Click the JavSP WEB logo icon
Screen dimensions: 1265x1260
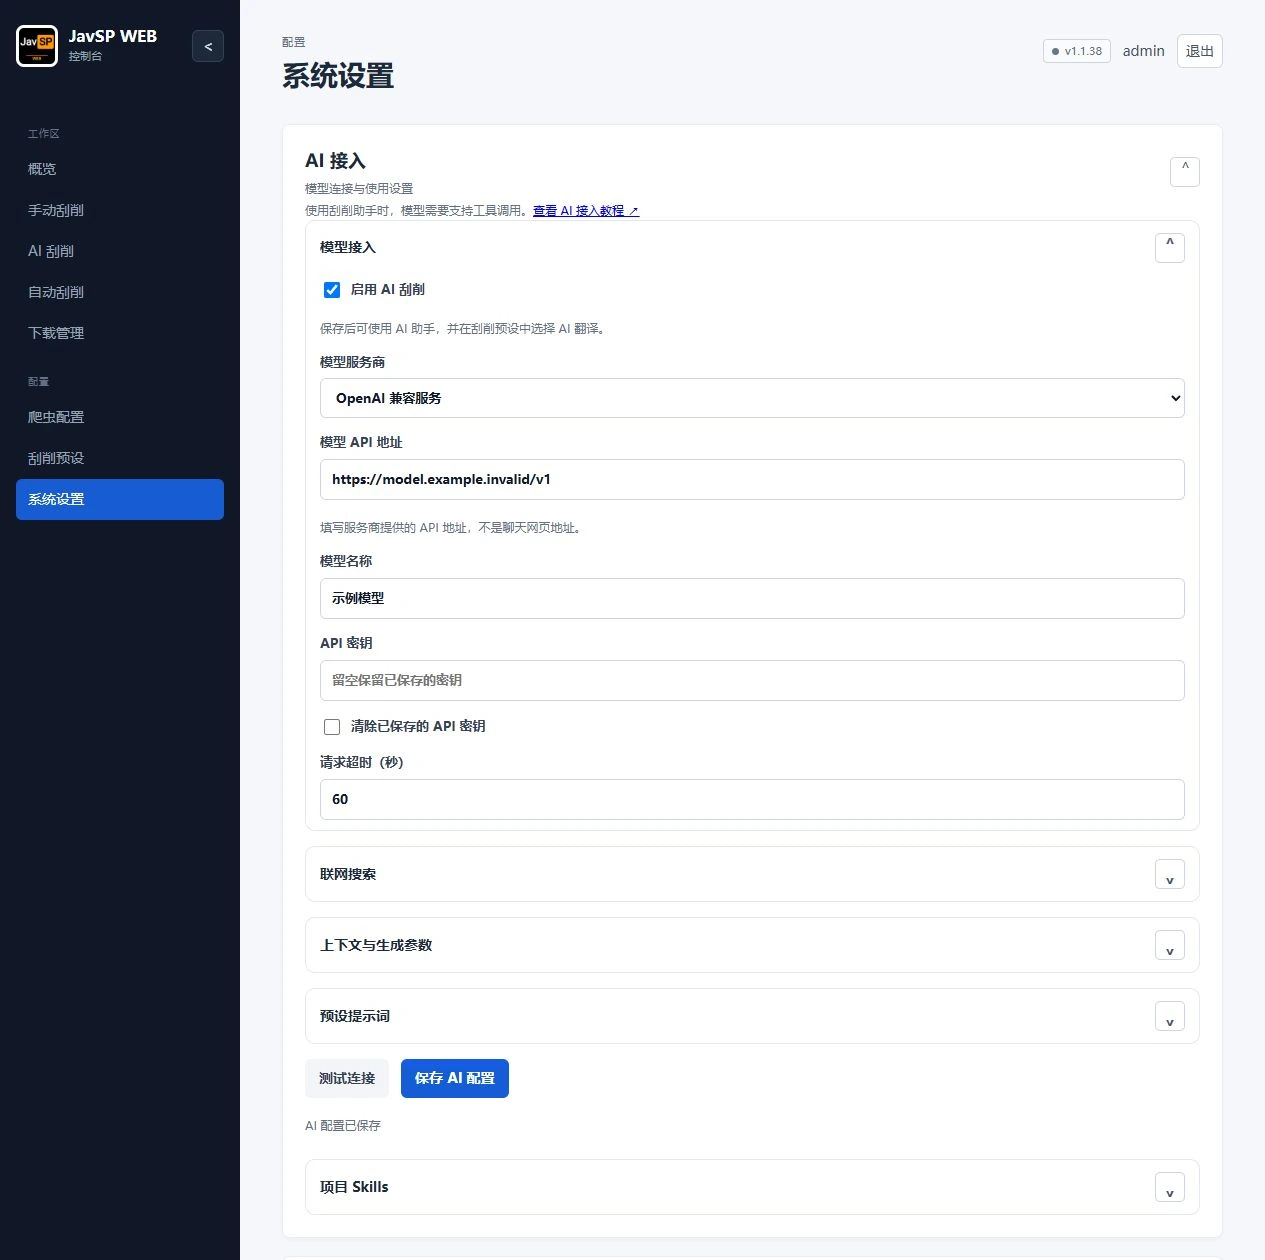(x=37, y=46)
